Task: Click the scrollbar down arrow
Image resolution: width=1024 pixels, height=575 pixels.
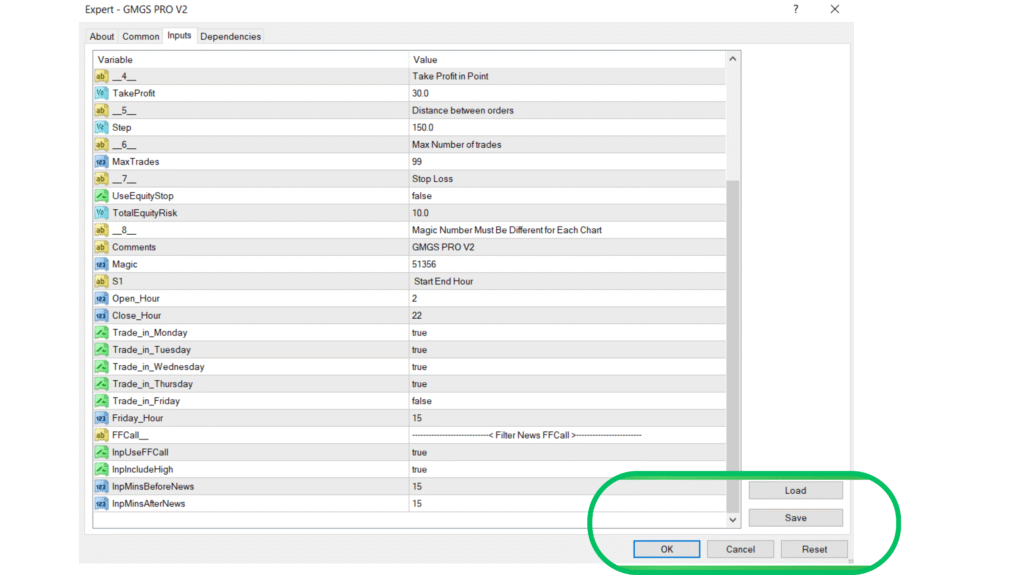Action: 733,520
